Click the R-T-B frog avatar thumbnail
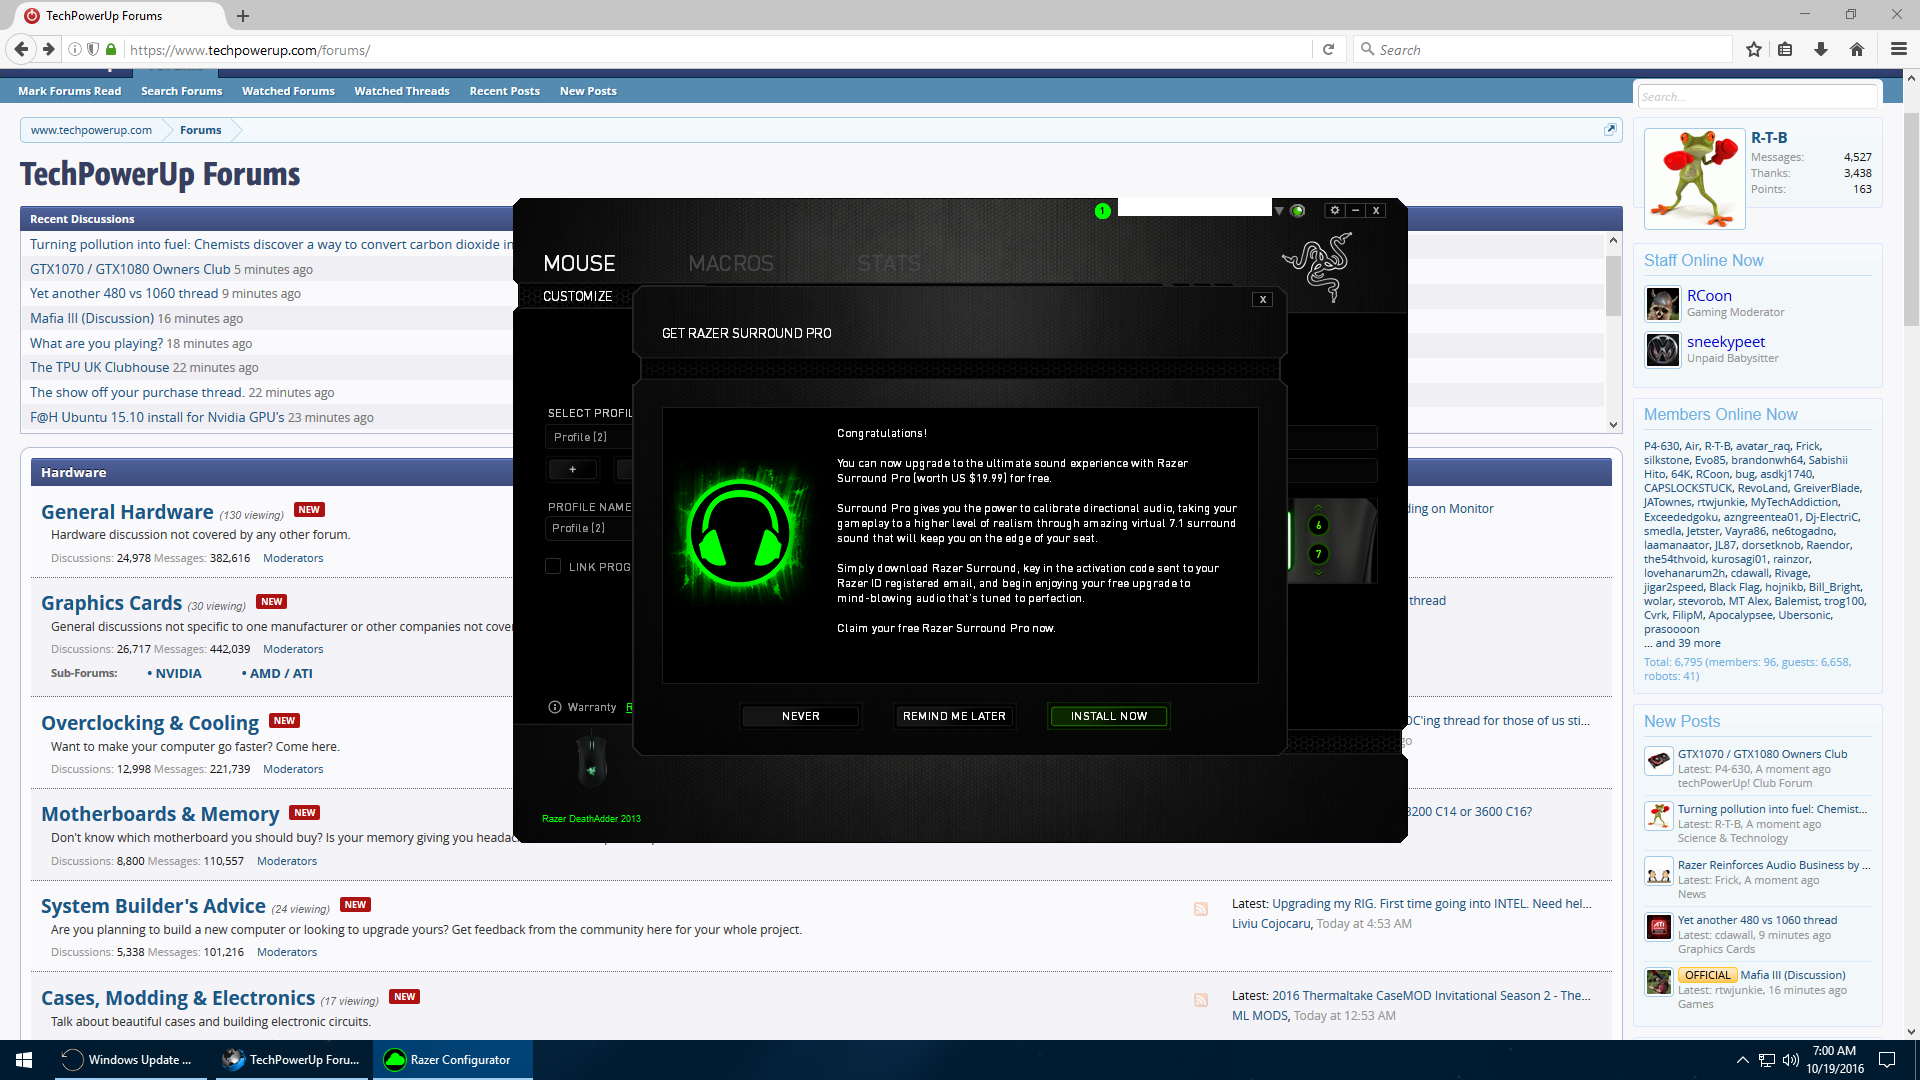This screenshot has height=1080, width=1920. [1695, 179]
